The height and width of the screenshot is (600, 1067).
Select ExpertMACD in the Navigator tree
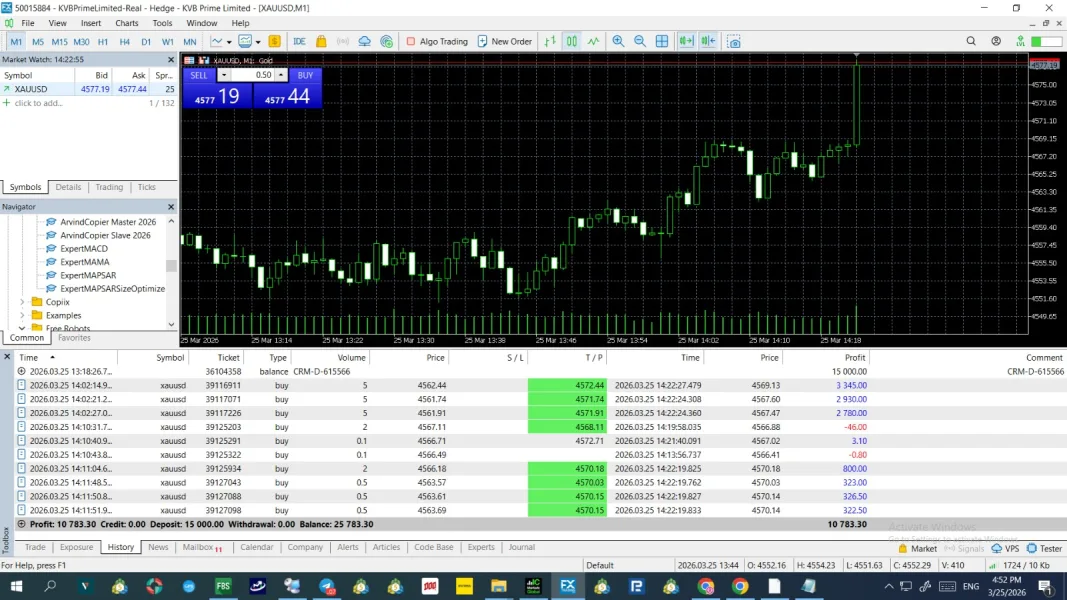pyautogui.click(x=83, y=248)
